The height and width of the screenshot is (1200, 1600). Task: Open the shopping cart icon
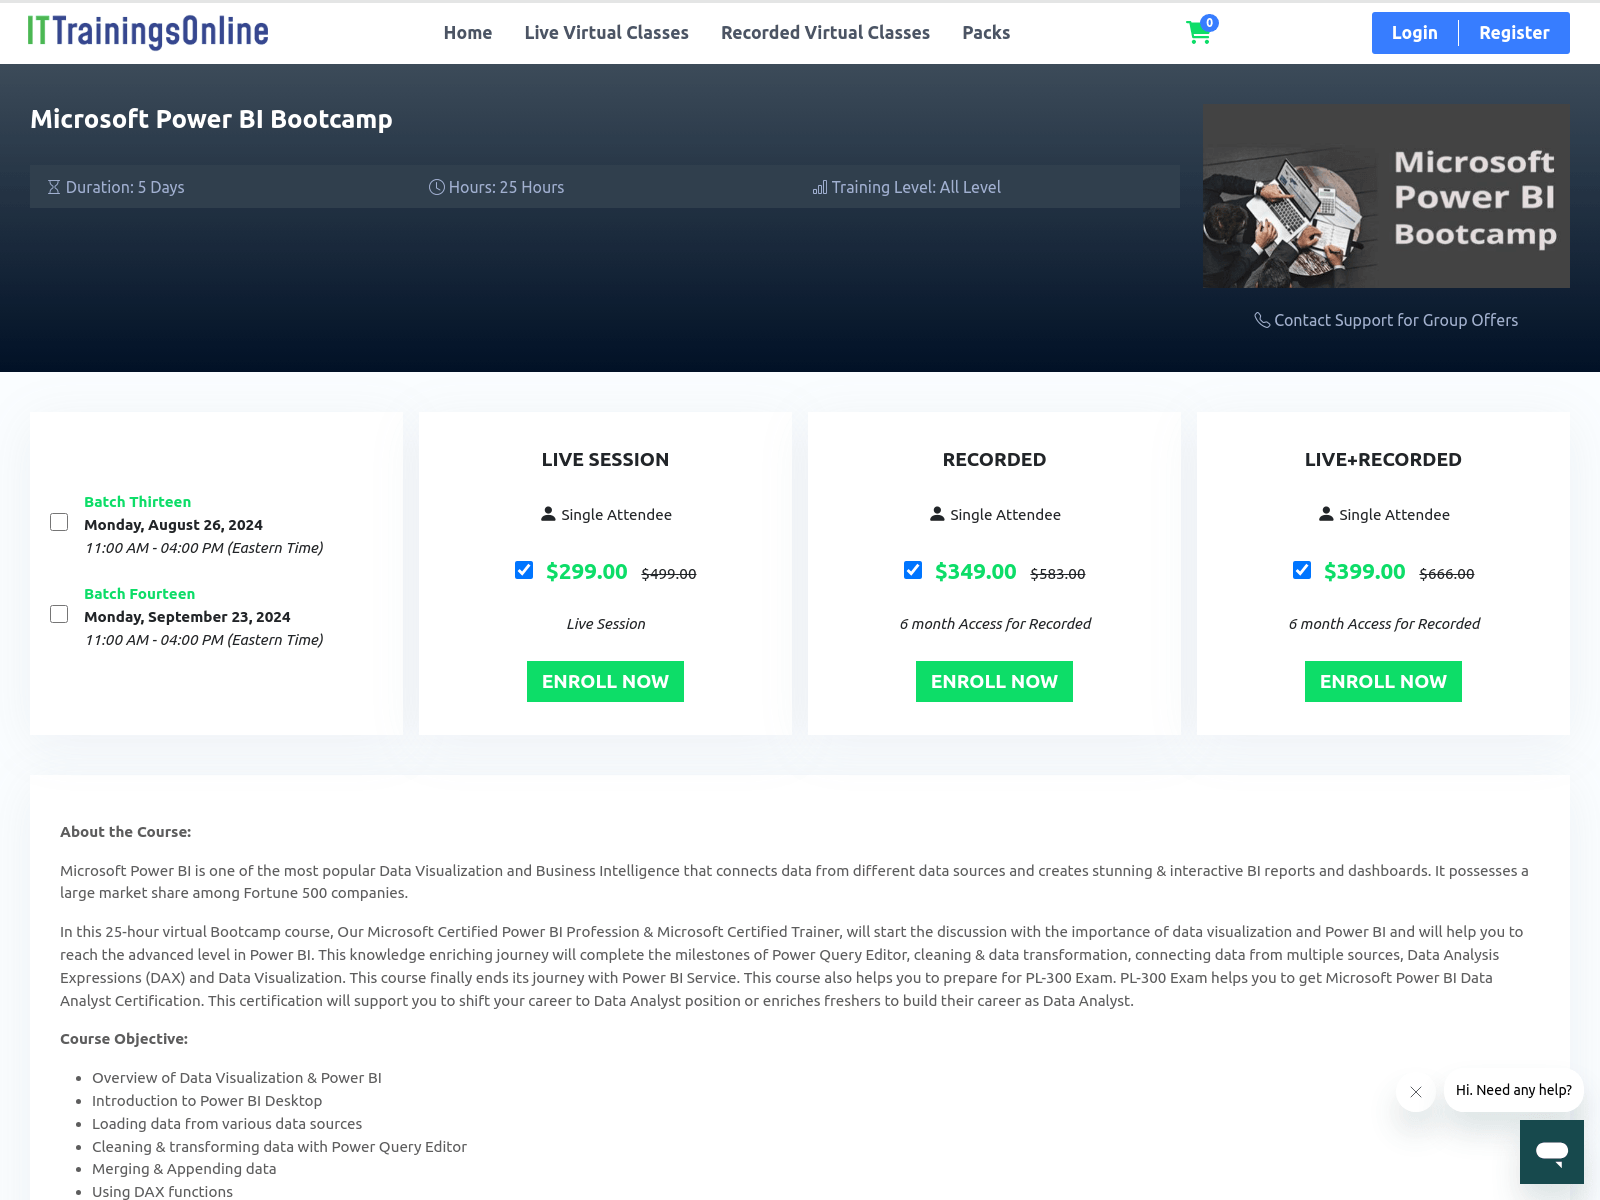pos(1198,33)
